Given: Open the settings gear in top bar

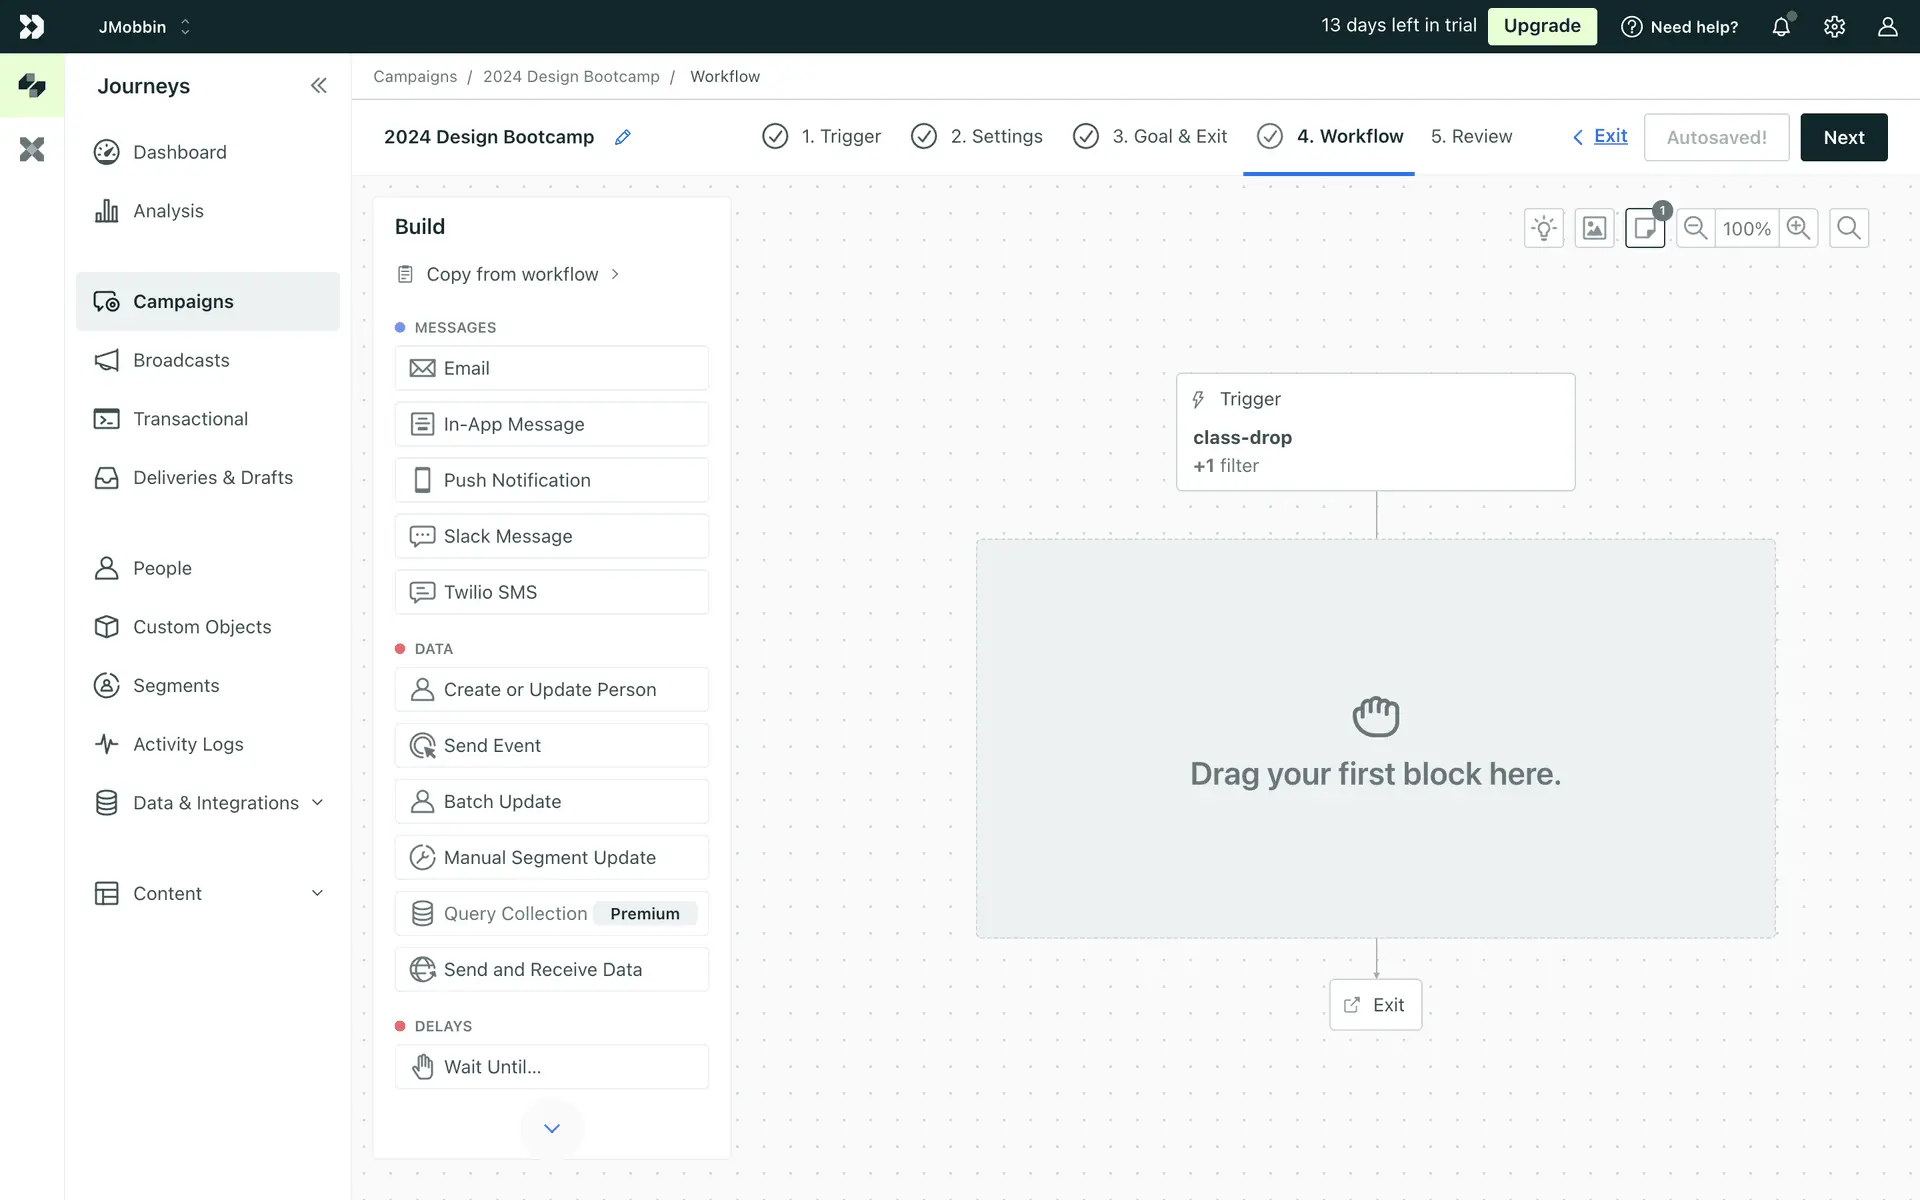Looking at the screenshot, I should click(x=1834, y=27).
